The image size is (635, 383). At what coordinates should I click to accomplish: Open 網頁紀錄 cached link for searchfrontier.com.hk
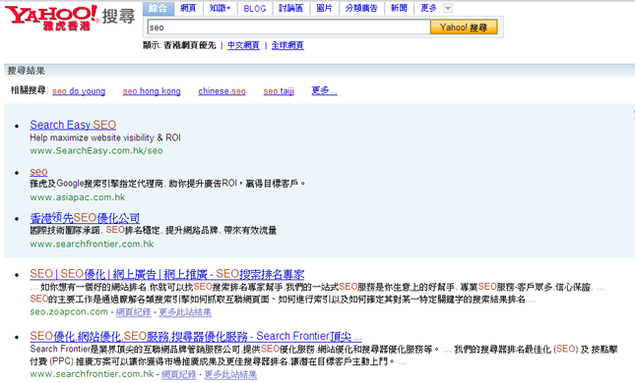tap(179, 374)
